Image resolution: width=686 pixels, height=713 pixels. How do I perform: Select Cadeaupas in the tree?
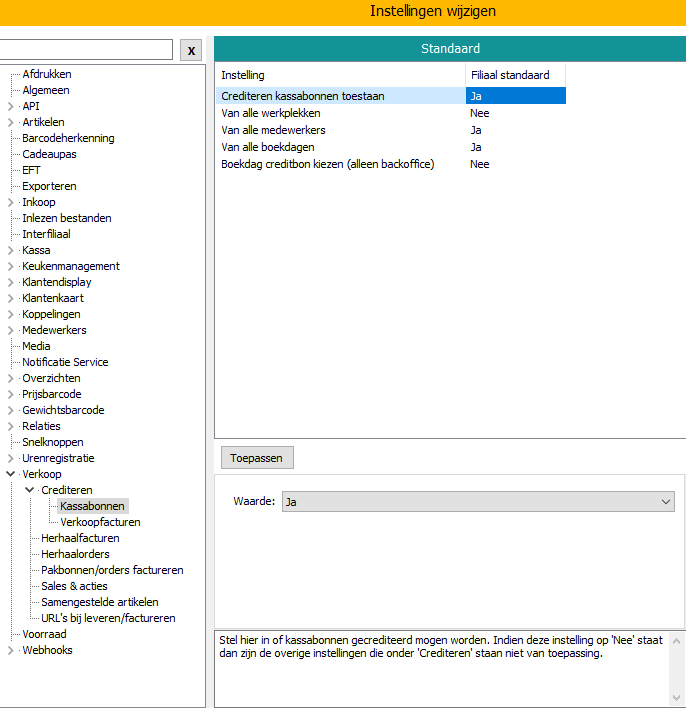tap(49, 154)
